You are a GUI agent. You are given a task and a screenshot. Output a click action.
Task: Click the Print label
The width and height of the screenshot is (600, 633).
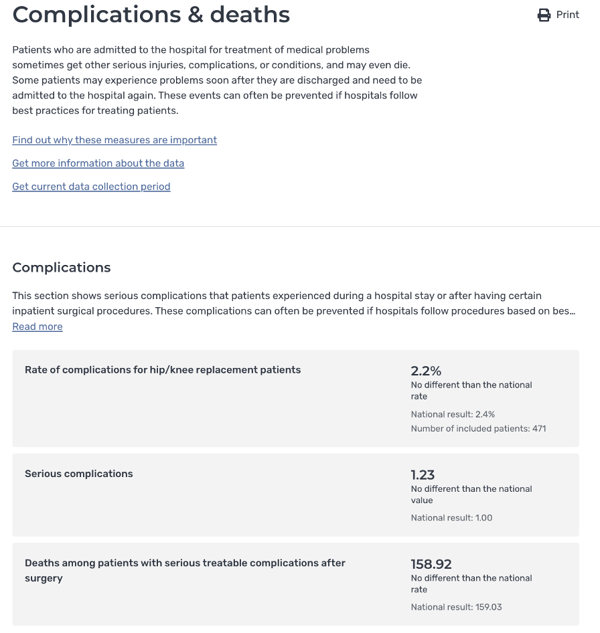point(567,15)
